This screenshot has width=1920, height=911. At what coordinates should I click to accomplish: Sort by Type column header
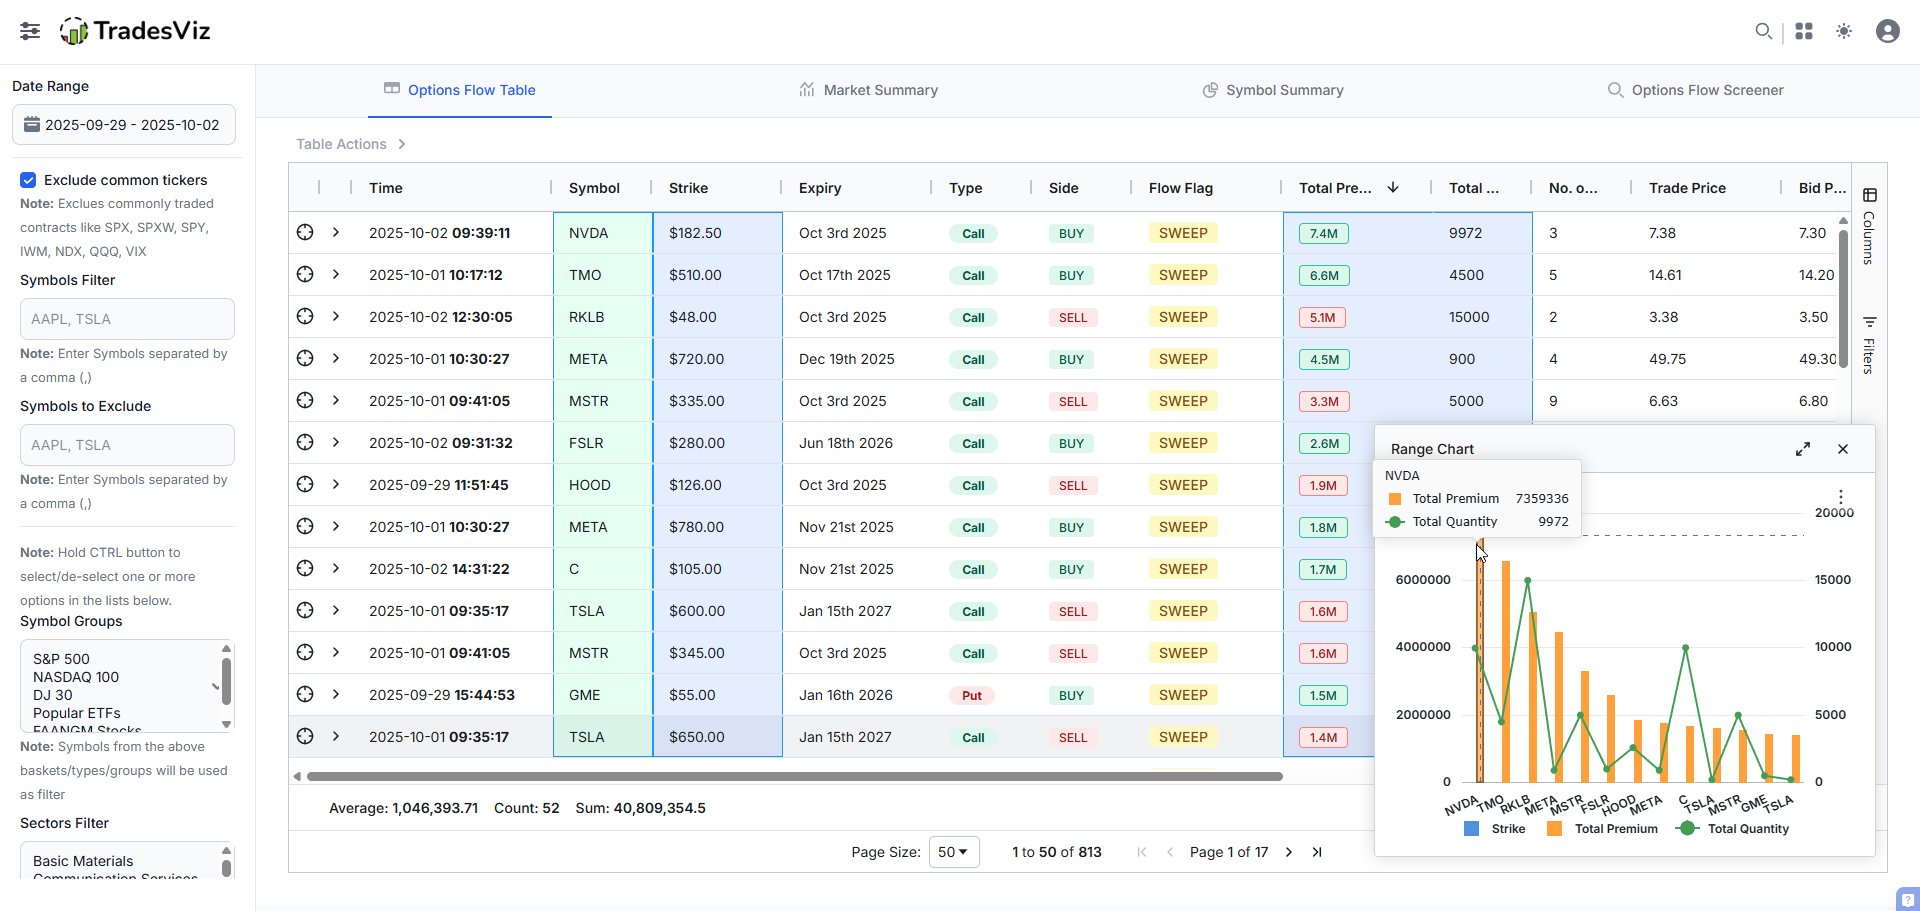(x=966, y=188)
